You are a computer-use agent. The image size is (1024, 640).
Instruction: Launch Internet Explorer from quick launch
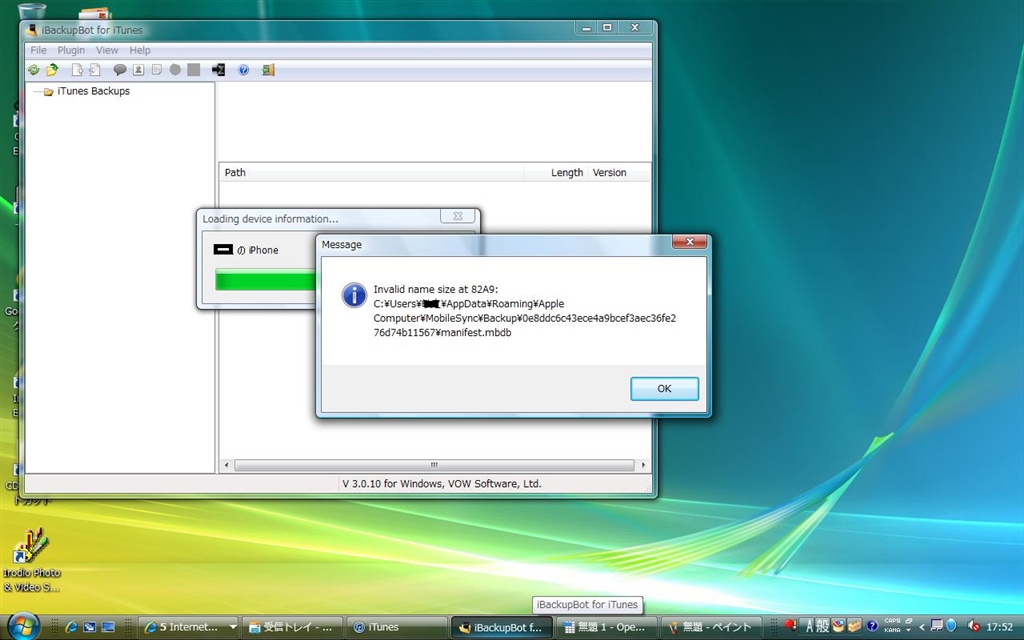72,627
